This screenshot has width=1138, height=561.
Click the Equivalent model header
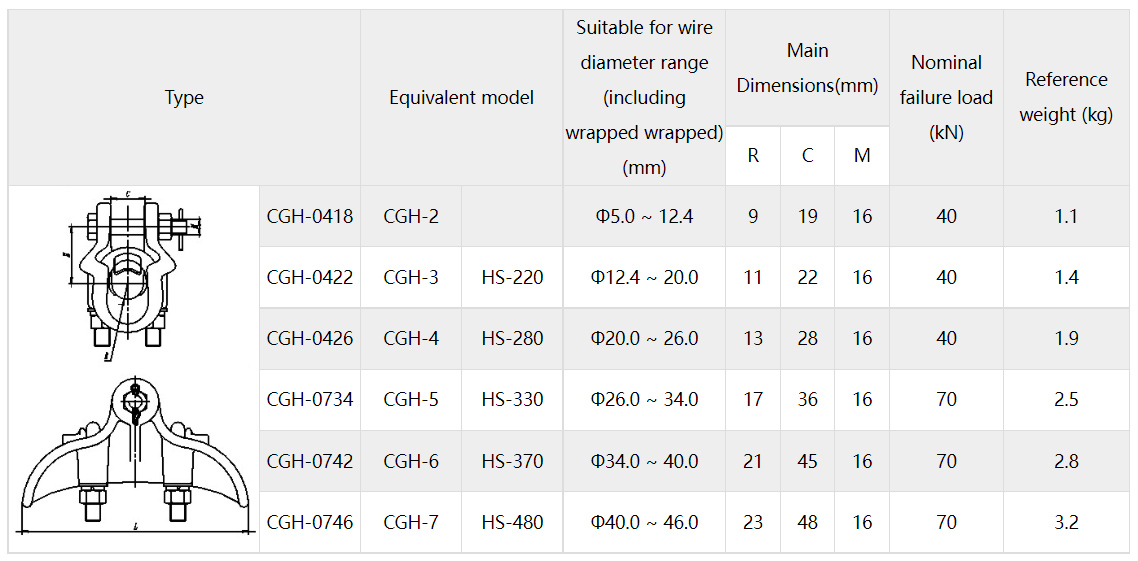[462, 98]
